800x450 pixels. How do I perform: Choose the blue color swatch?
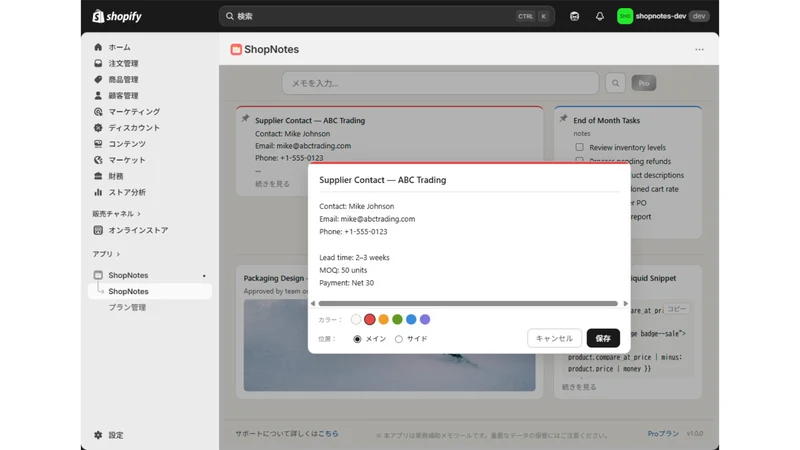pyautogui.click(x=411, y=319)
